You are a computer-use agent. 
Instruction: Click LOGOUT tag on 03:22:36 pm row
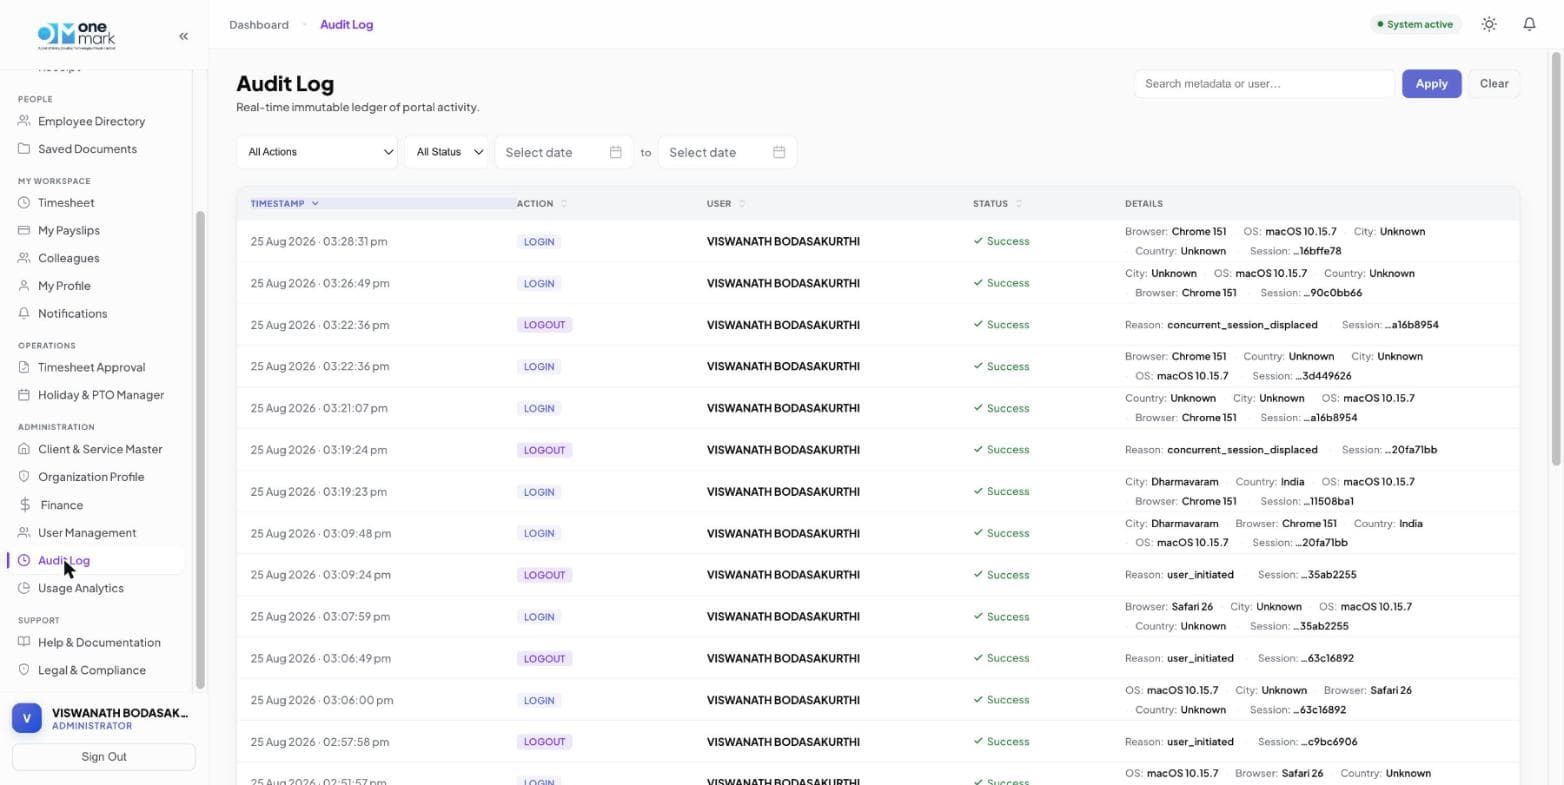click(x=545, y=325)
